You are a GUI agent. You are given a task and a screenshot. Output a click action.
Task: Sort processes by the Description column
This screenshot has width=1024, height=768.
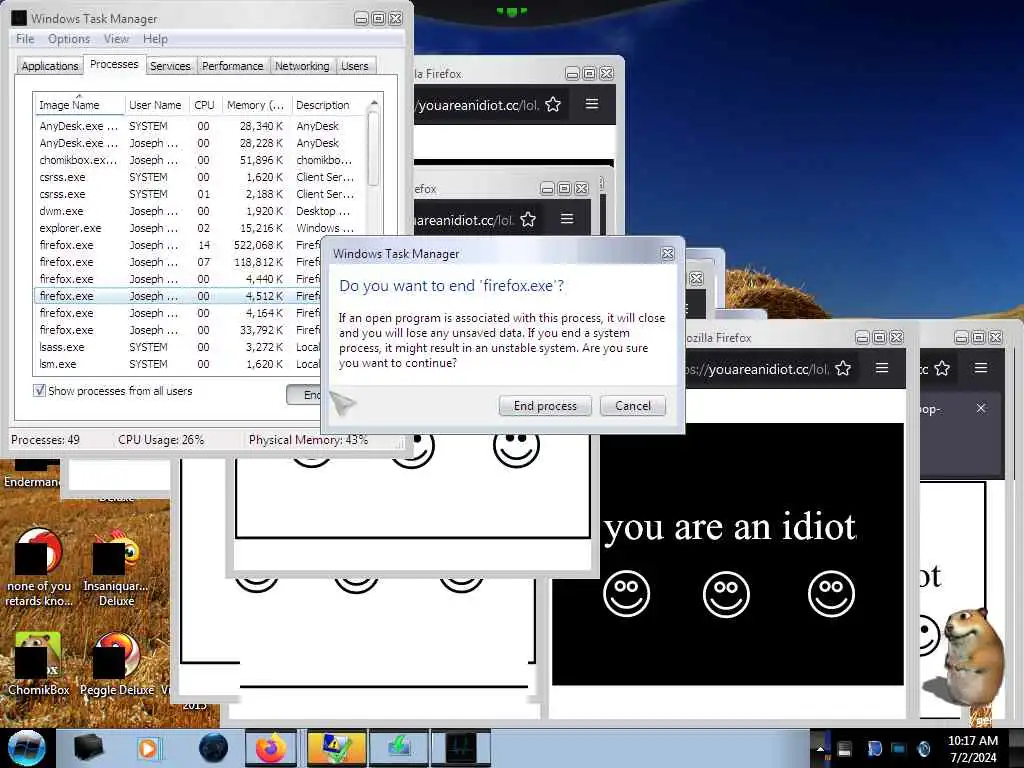tap(328, 105)
